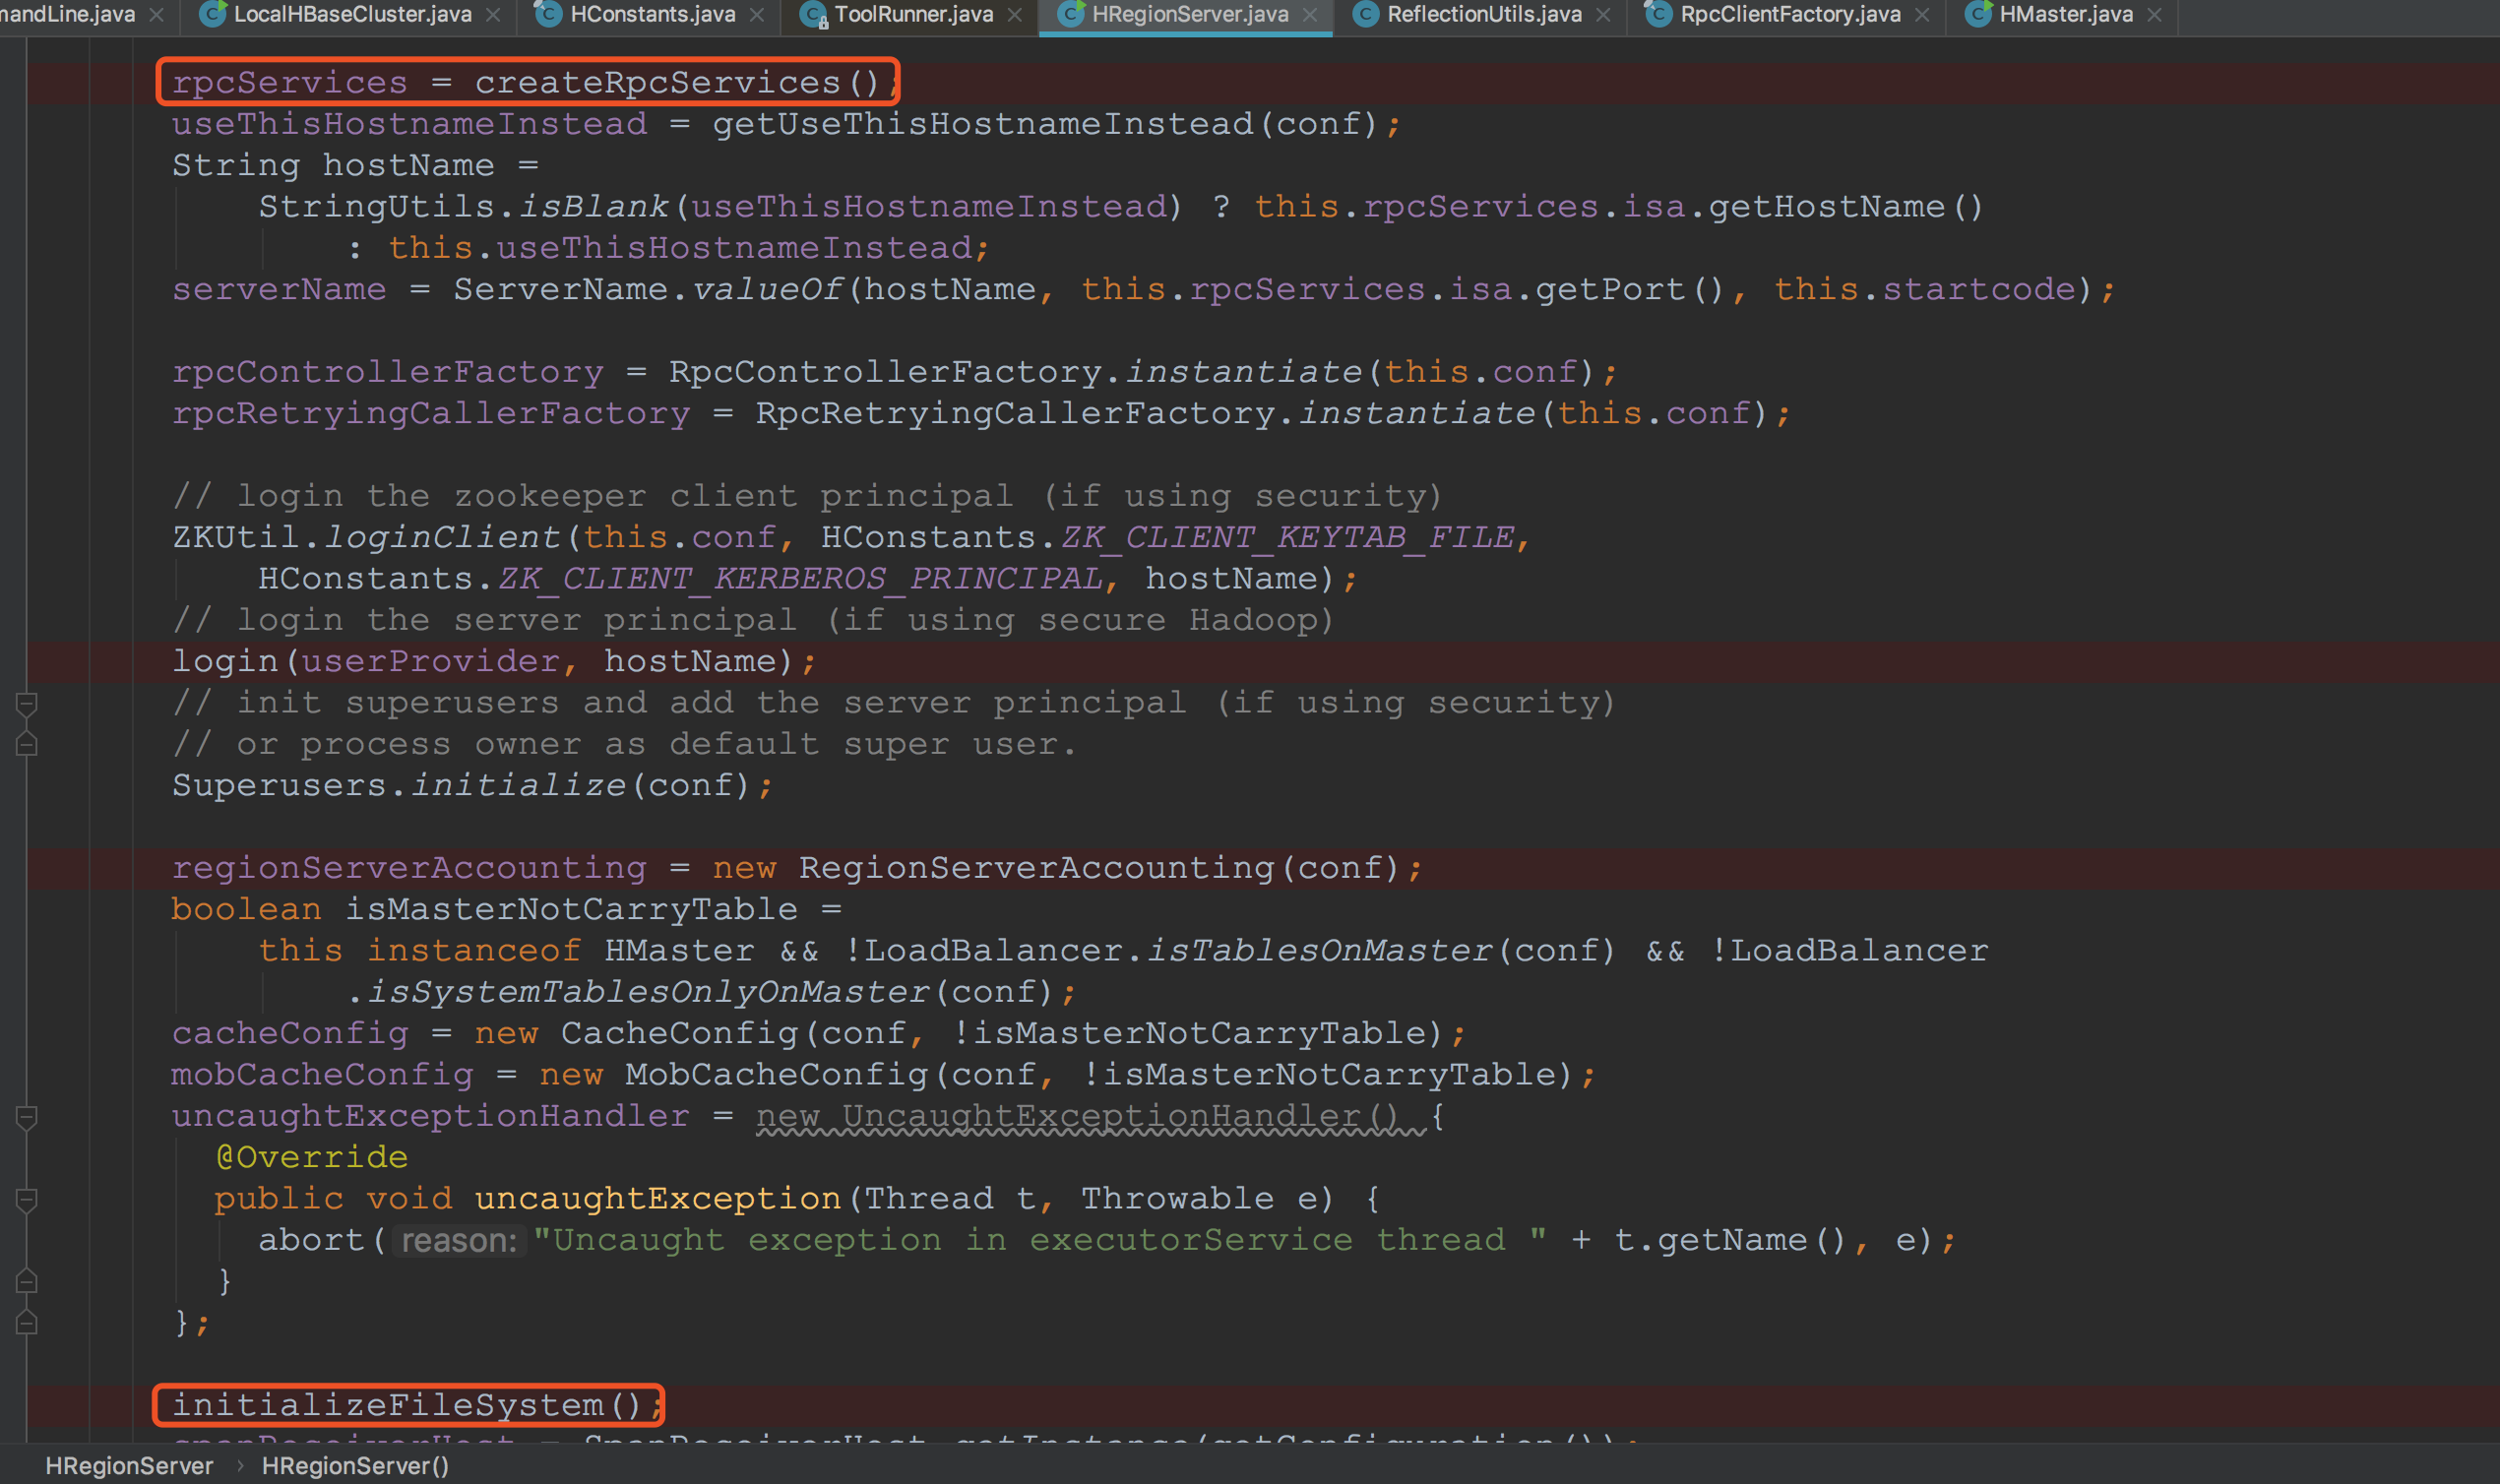
Task: Click the rpcRetryingCallerFactory field name
Action: point(431,413)
